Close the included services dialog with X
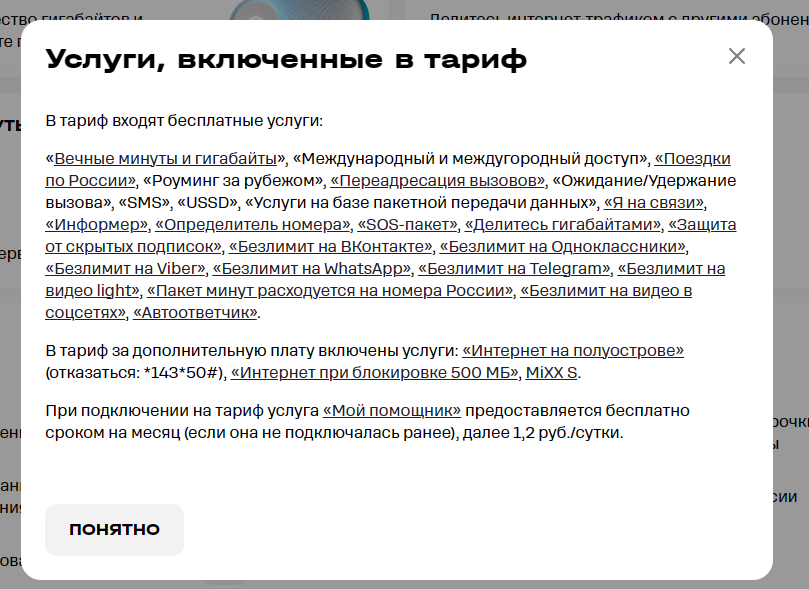 pos(736,56)
